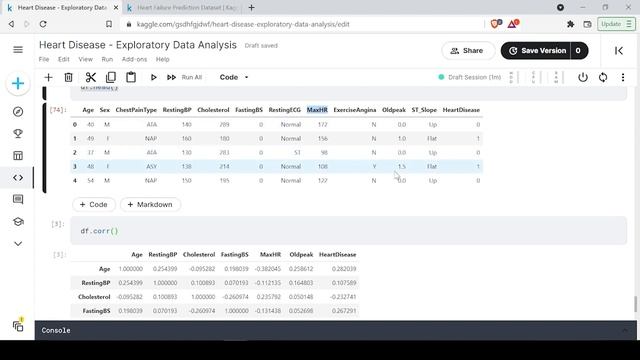Open the Datasets table icon
The height and width of the screenshot is (360, 640).
18,156
